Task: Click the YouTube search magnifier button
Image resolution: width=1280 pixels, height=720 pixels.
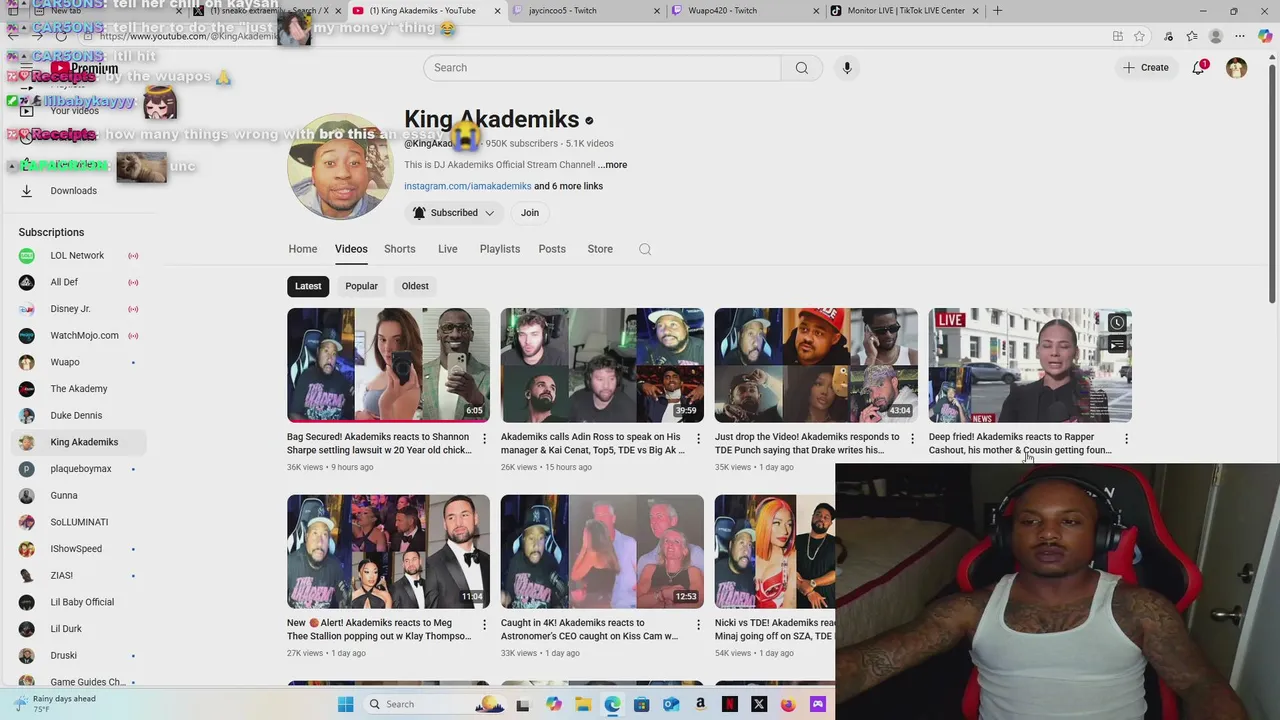Action: pos(801,68)
